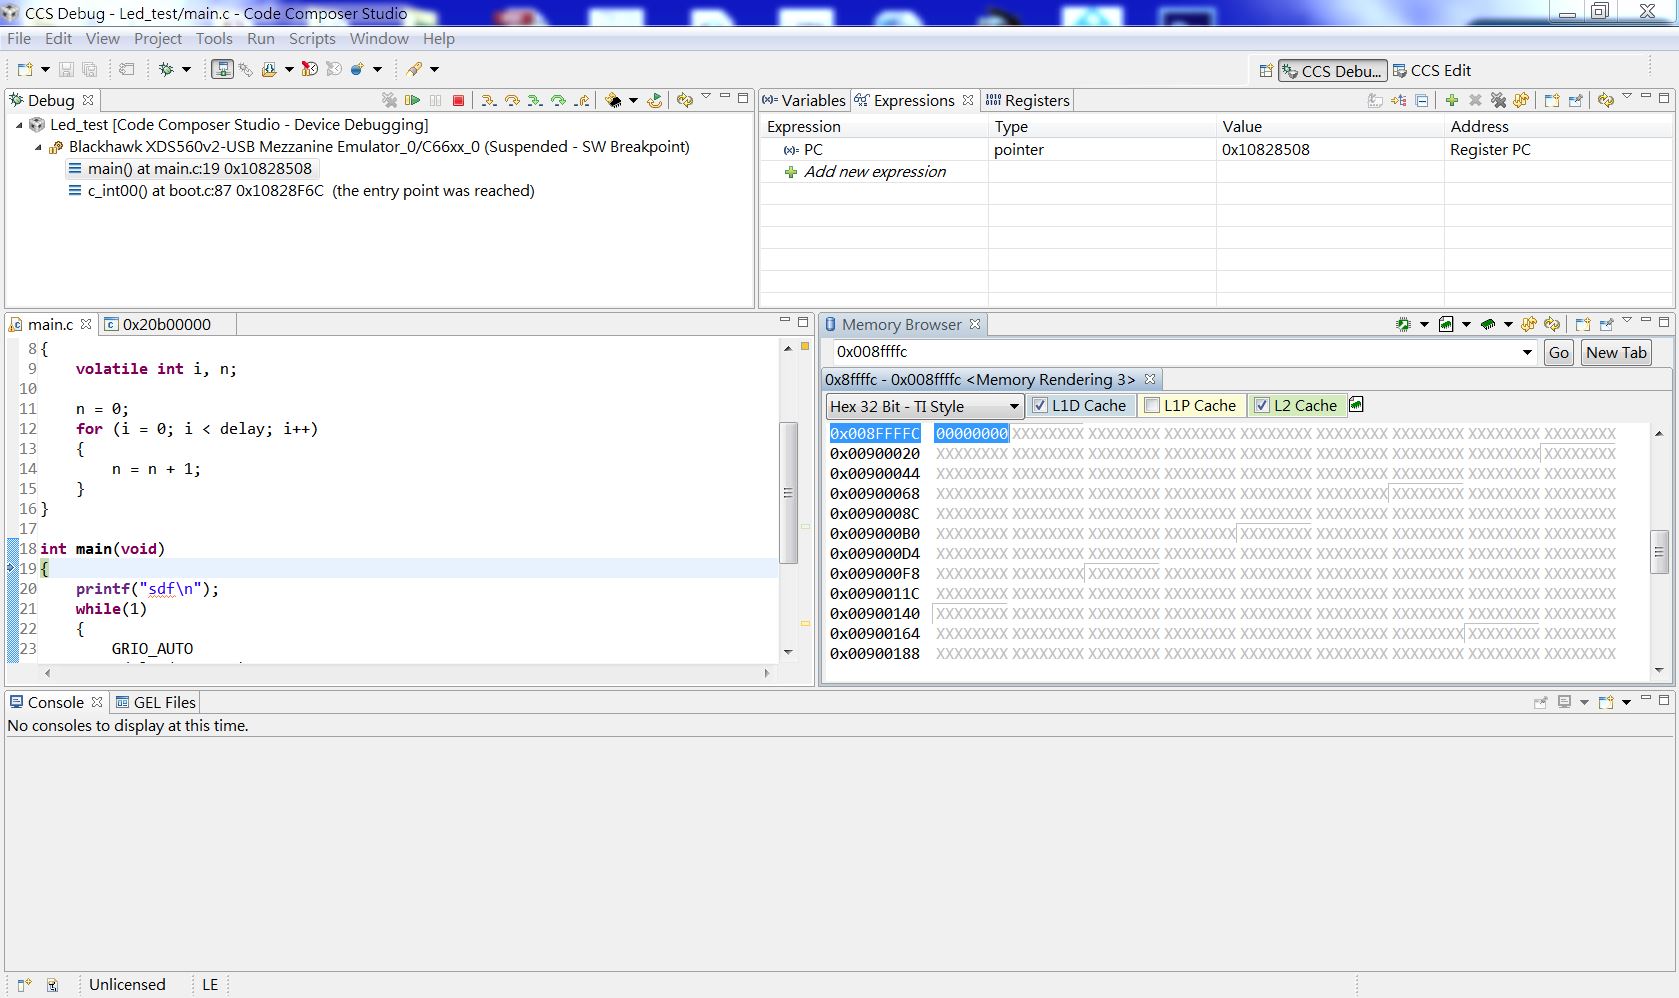Click Add new expression row
1679x998 pixels.
[x=875, y=172]
